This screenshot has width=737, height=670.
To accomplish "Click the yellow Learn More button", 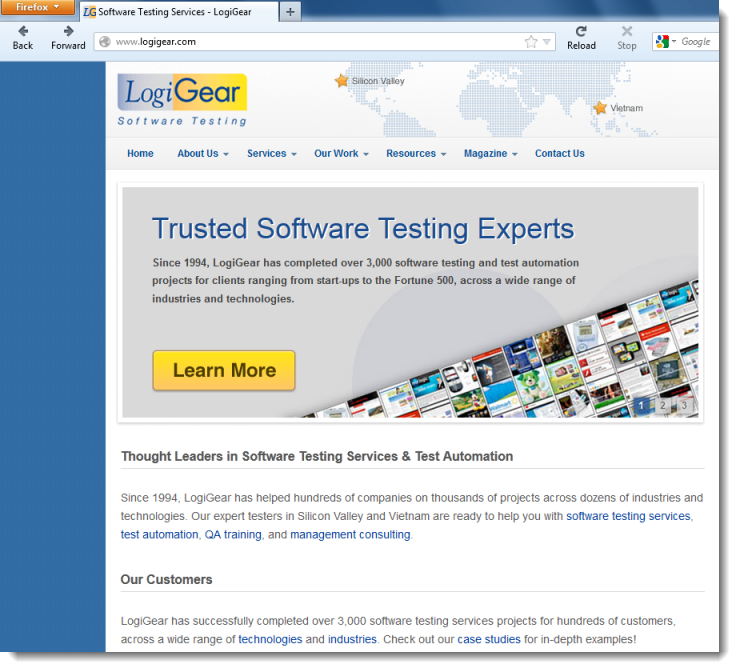I will (x=224, y=370).
